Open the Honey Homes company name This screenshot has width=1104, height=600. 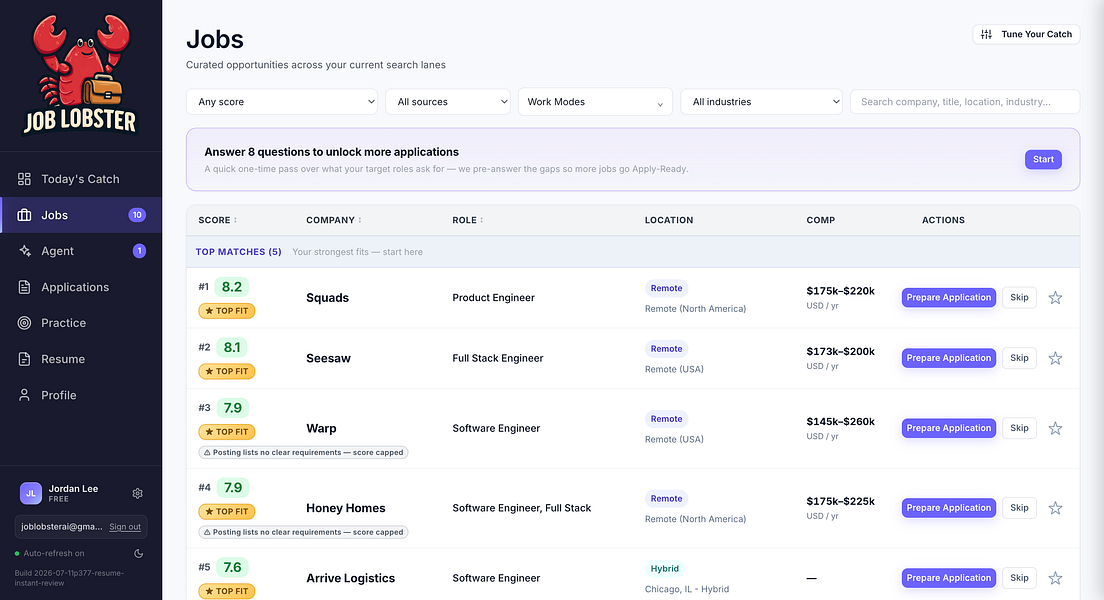pyautogui.click(x=346, y=508)
